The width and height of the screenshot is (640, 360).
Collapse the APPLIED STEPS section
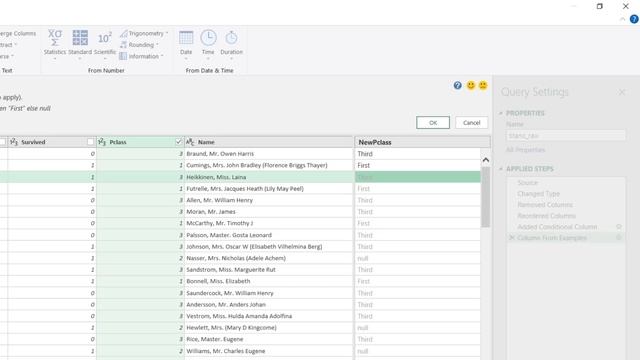click(x=501, y=169)
